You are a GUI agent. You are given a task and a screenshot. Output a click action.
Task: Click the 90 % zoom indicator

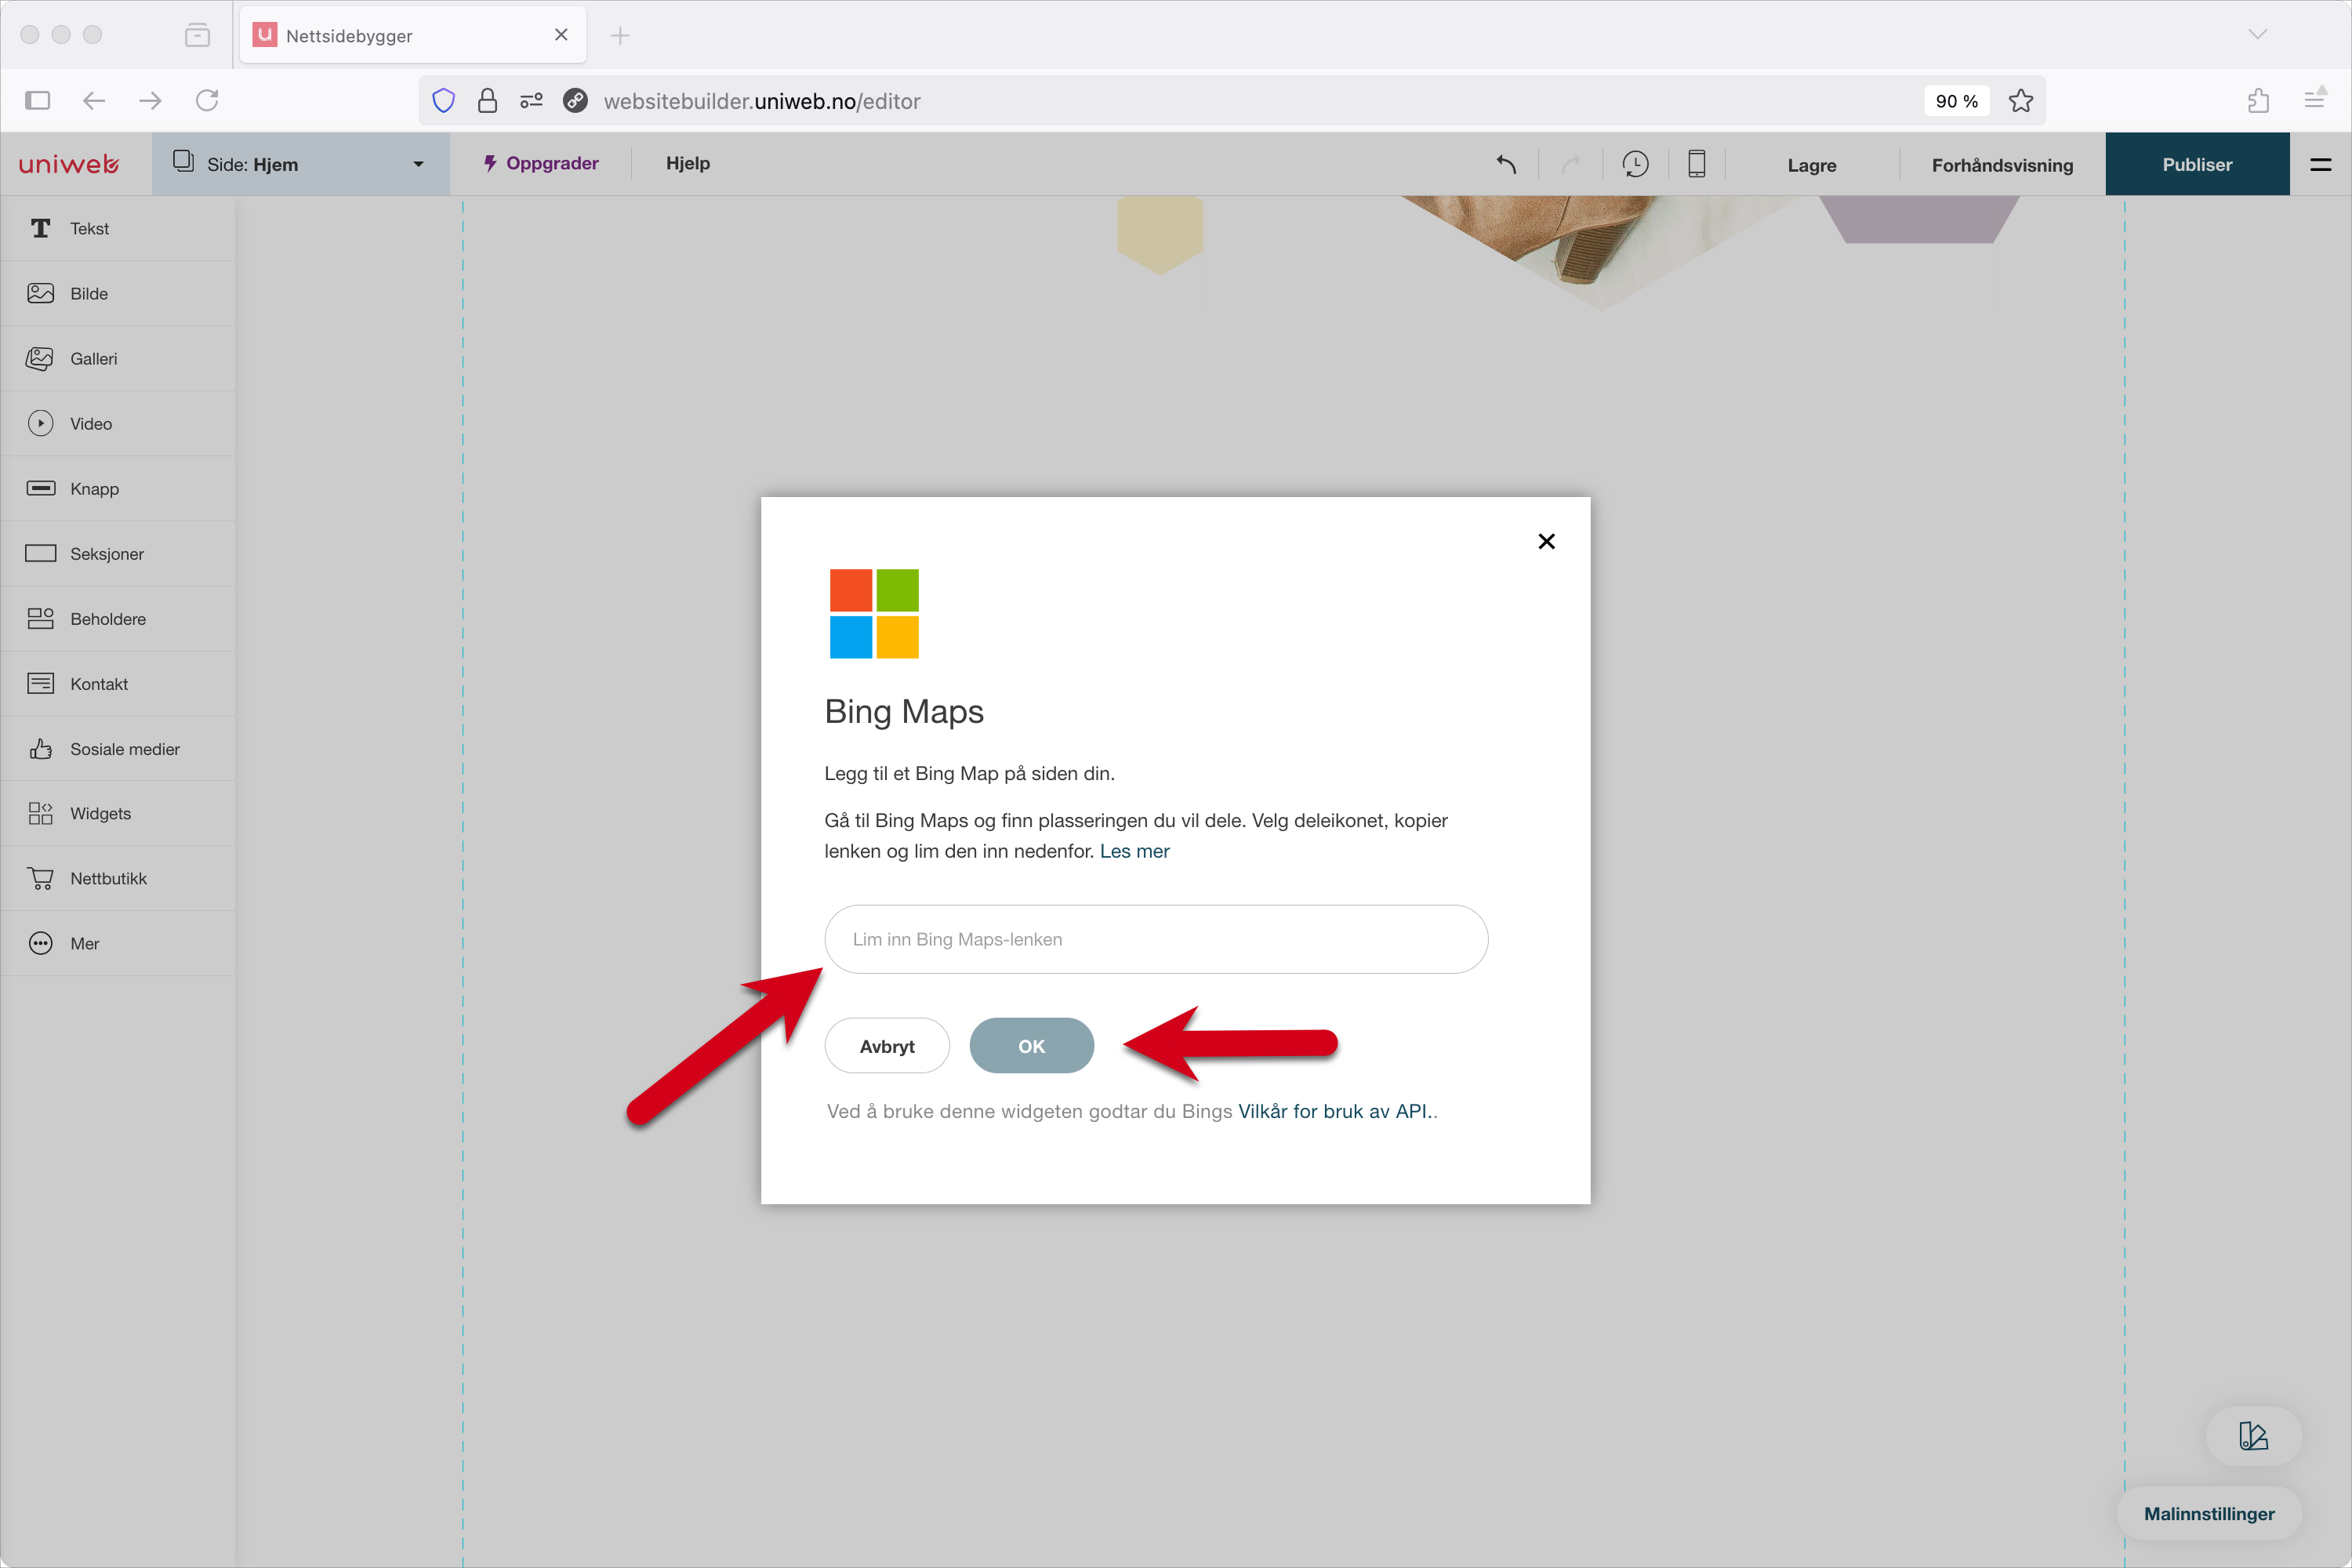click(1956, 101)
